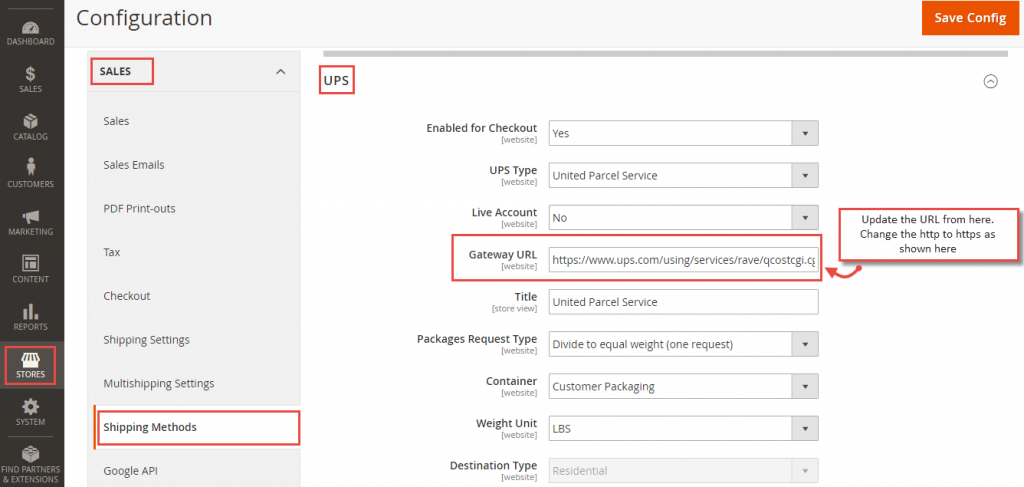Click the Packages Request Type label
1024x487 pixels.
(x=477, y=339)
